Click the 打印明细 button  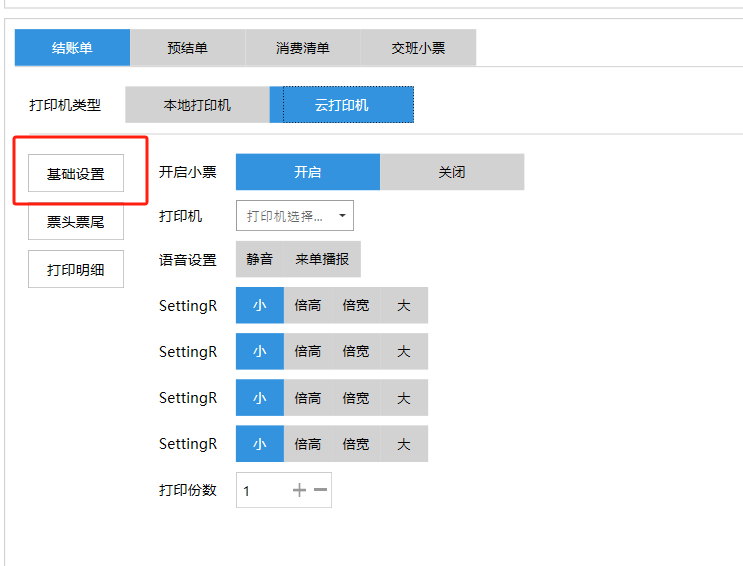pos(76,270)
